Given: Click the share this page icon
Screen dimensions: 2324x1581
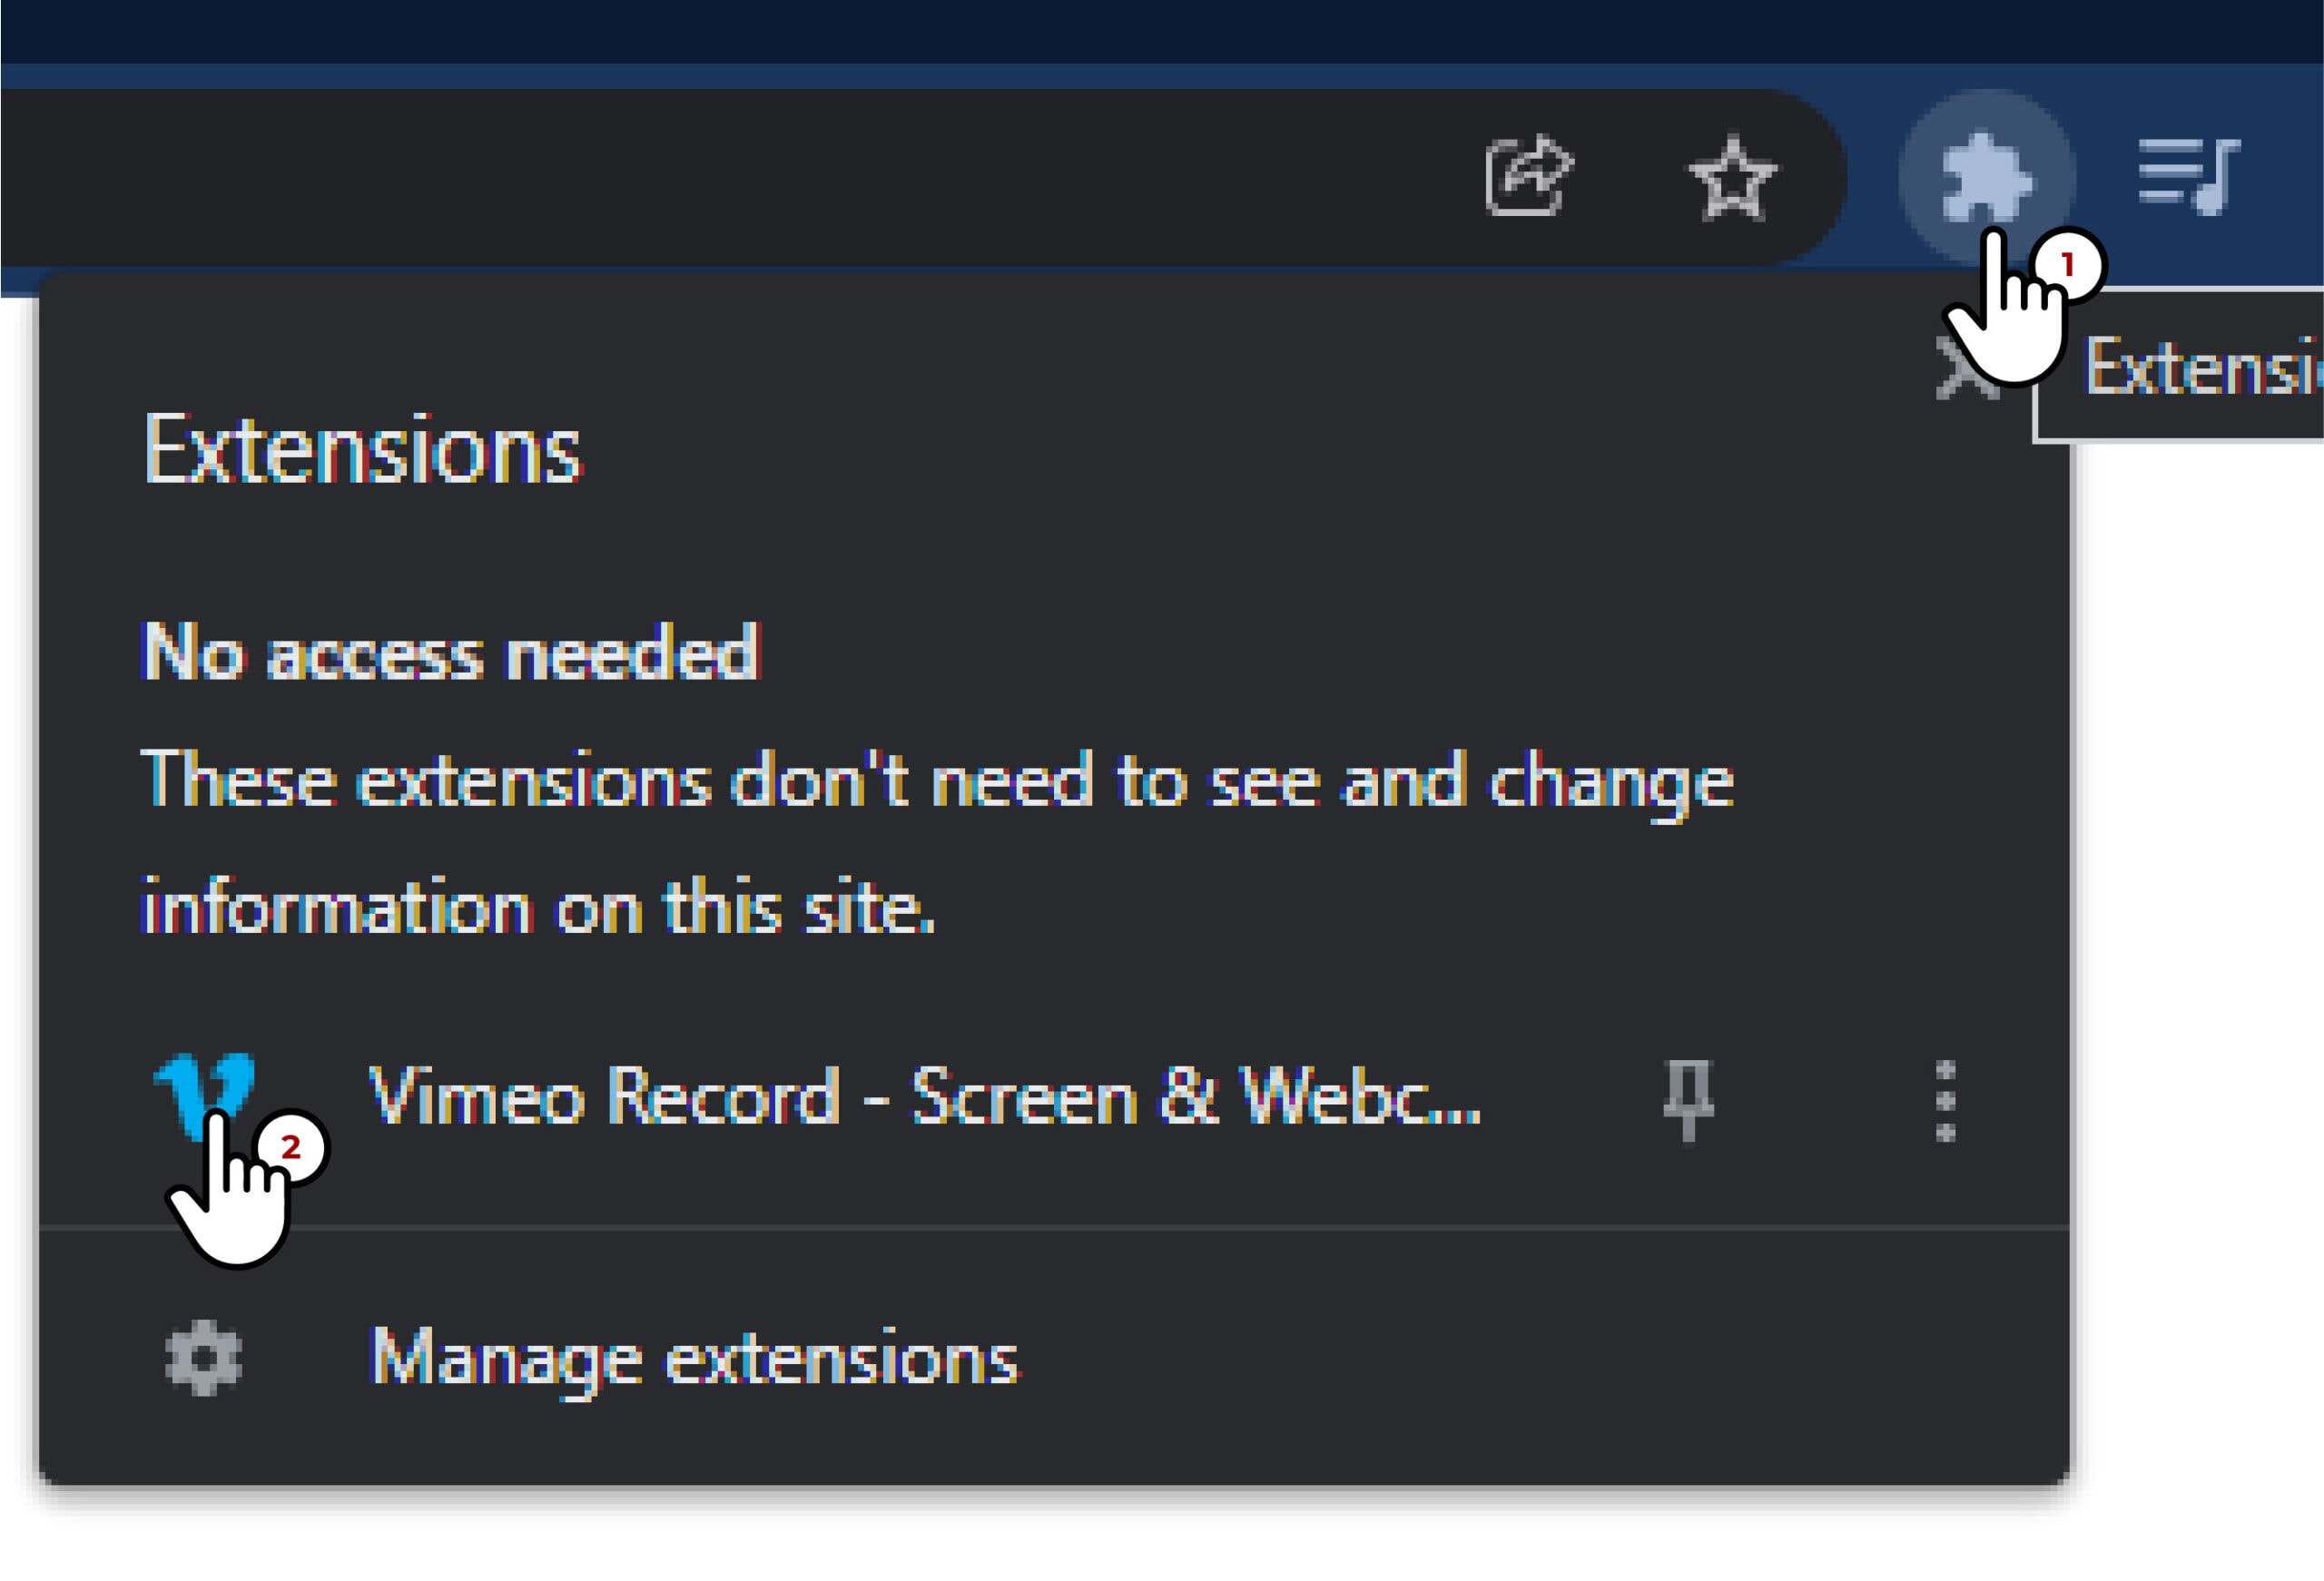Looking at the screenshot, I should coord(1528,176).
